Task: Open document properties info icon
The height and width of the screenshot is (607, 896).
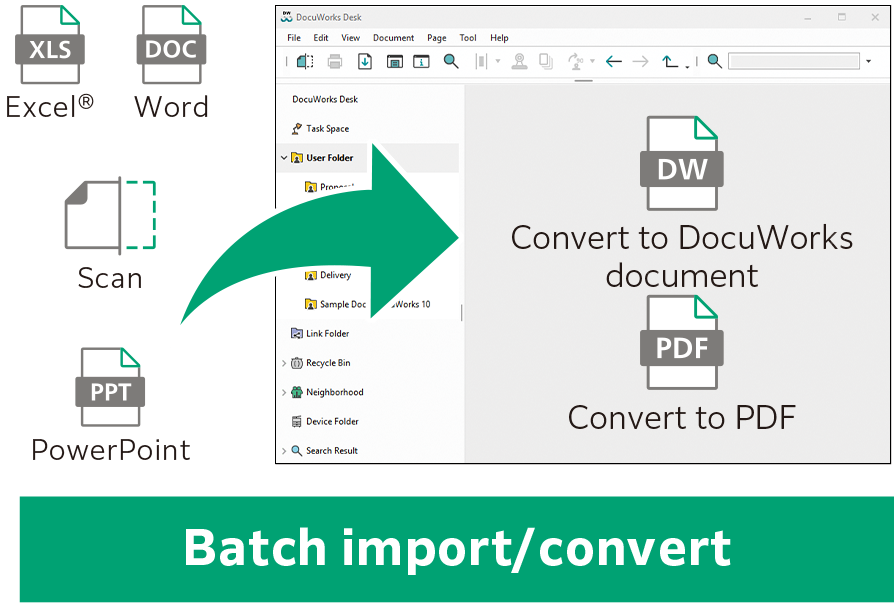Action: click(420, 61)
